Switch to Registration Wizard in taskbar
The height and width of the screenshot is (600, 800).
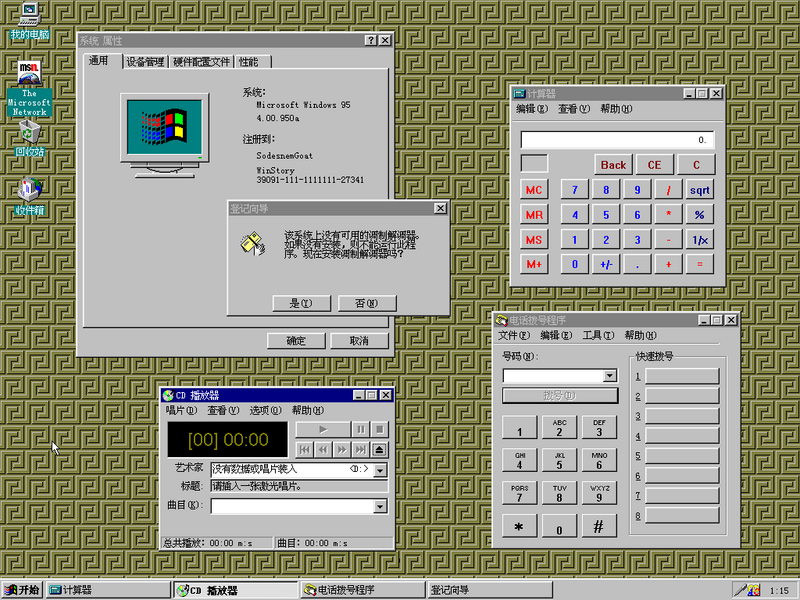click(490, 590)
